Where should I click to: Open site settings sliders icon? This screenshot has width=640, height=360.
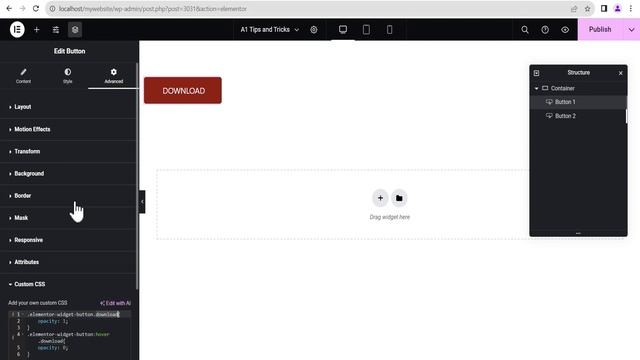[56, 29]
